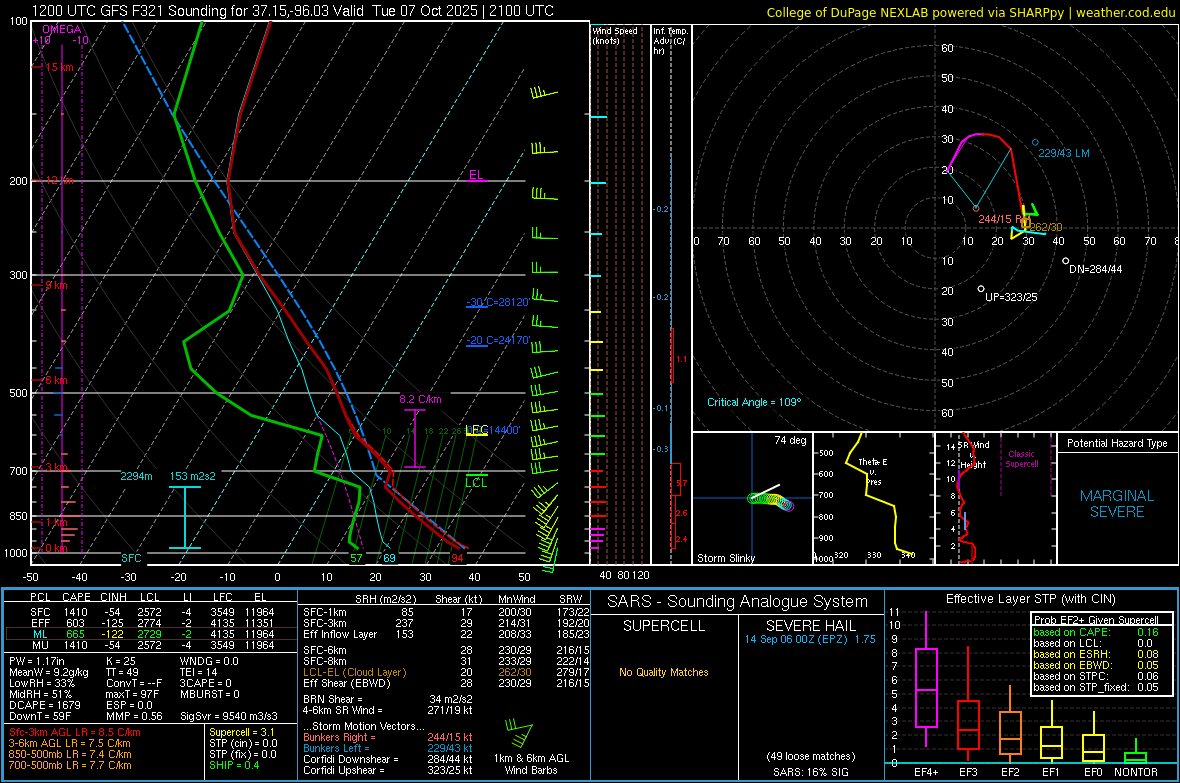Image resolution: width=1180 pixels, height=783 pixels.
Task: Click the '229/43 LM' hodograph label
Action: coord(1063,153)
